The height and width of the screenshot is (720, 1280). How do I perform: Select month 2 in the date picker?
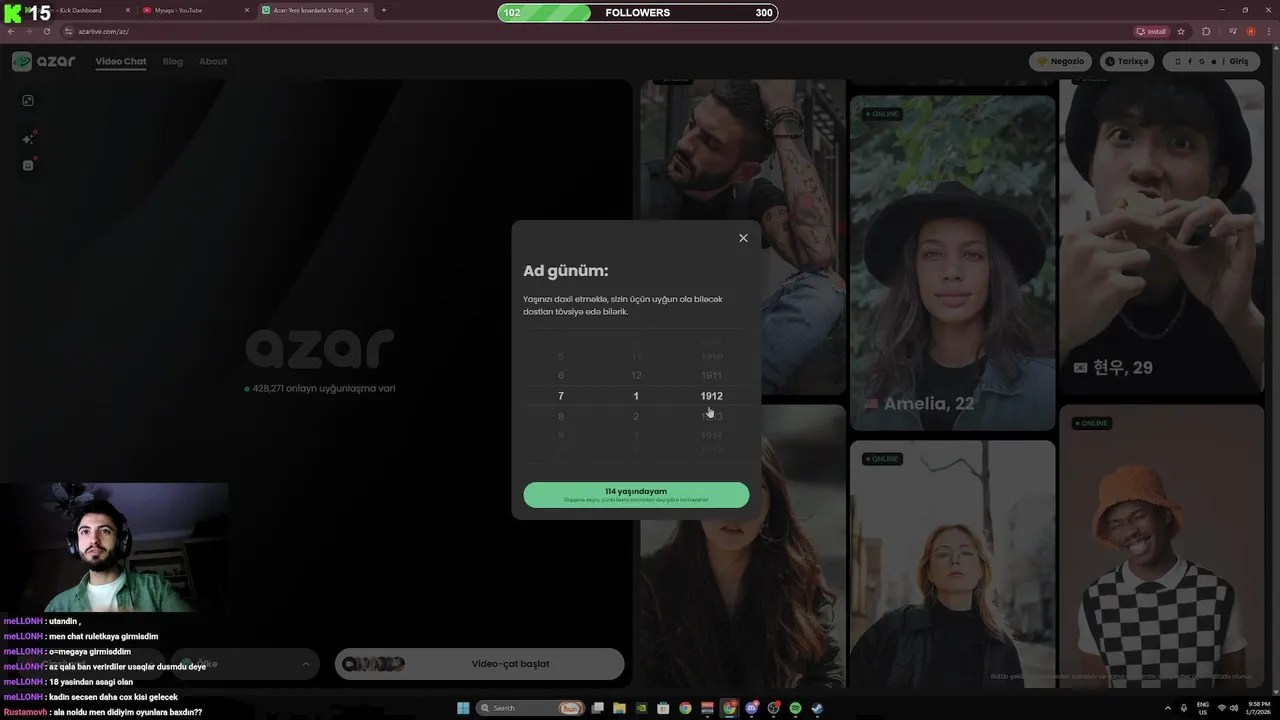636,416
